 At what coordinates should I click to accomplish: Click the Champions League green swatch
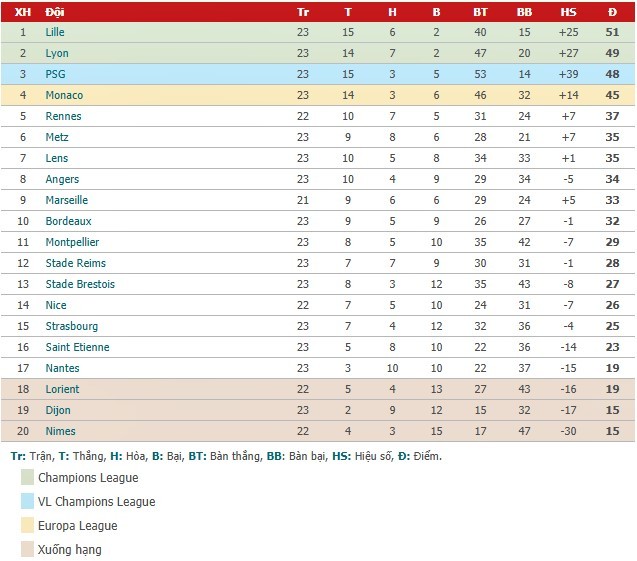pos(27,477)
